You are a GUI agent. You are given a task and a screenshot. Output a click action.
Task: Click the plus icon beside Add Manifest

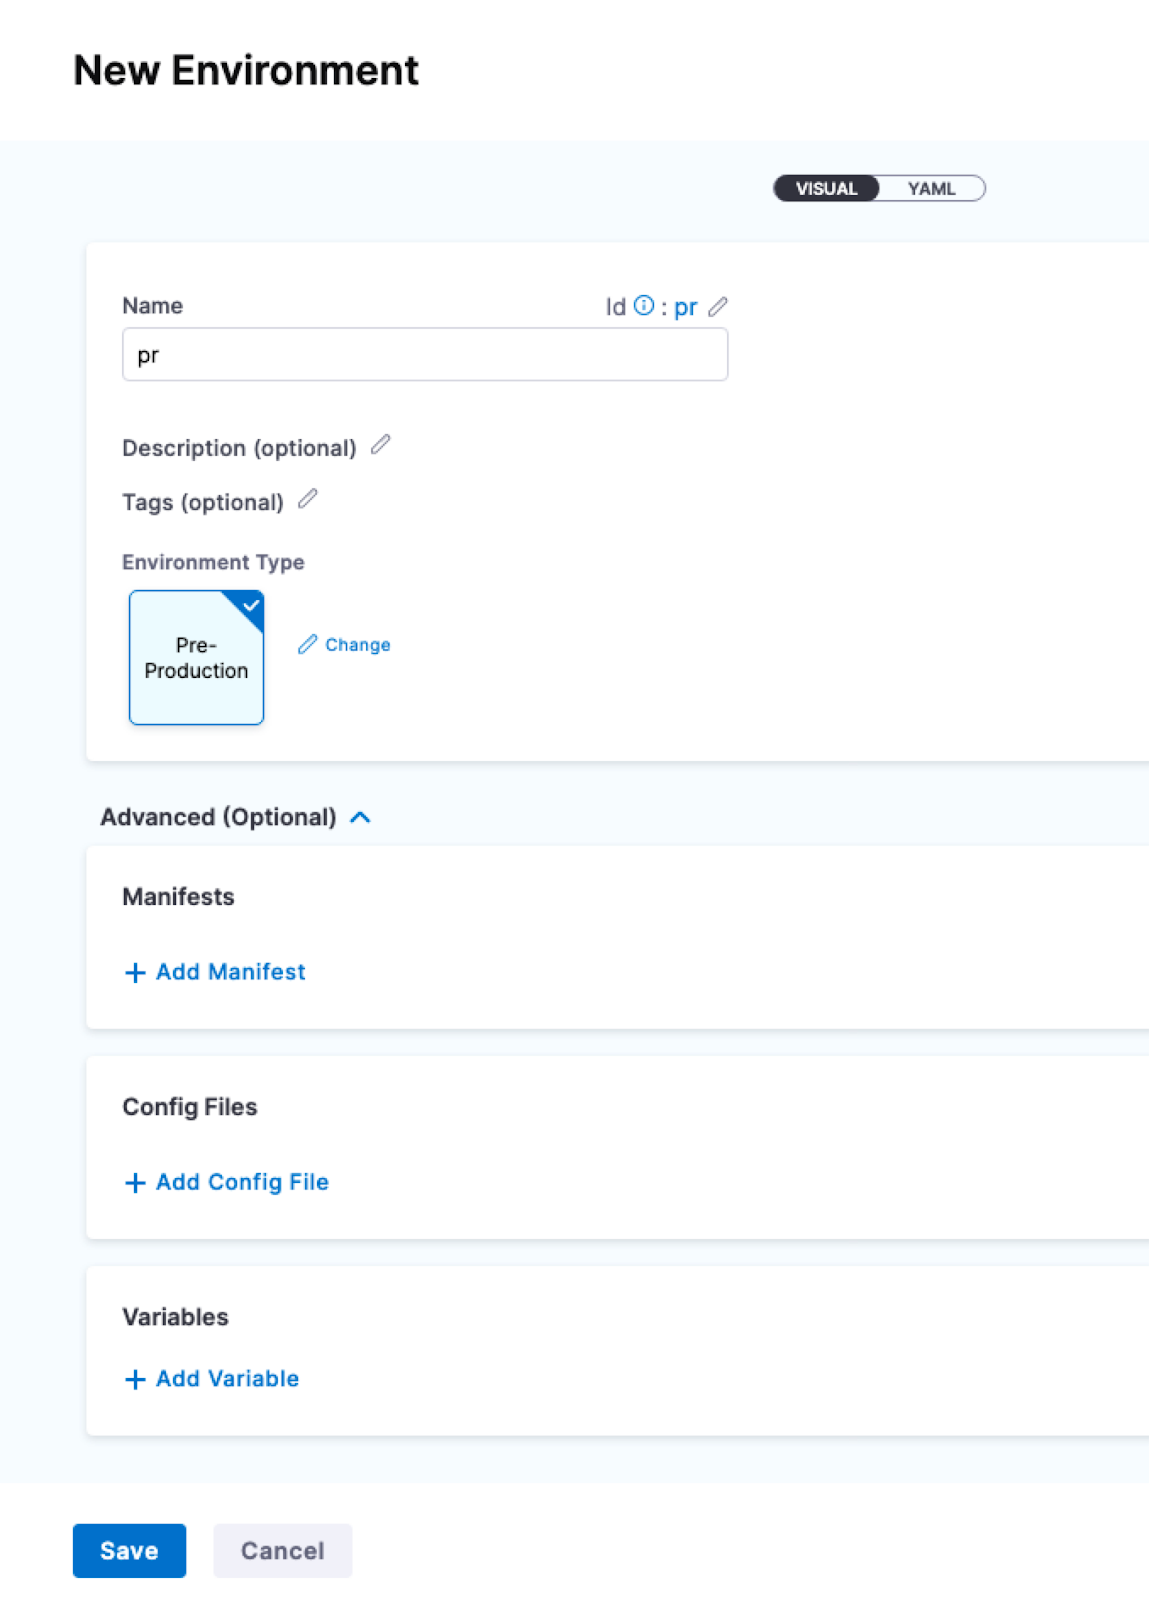[x=135, y=973]
